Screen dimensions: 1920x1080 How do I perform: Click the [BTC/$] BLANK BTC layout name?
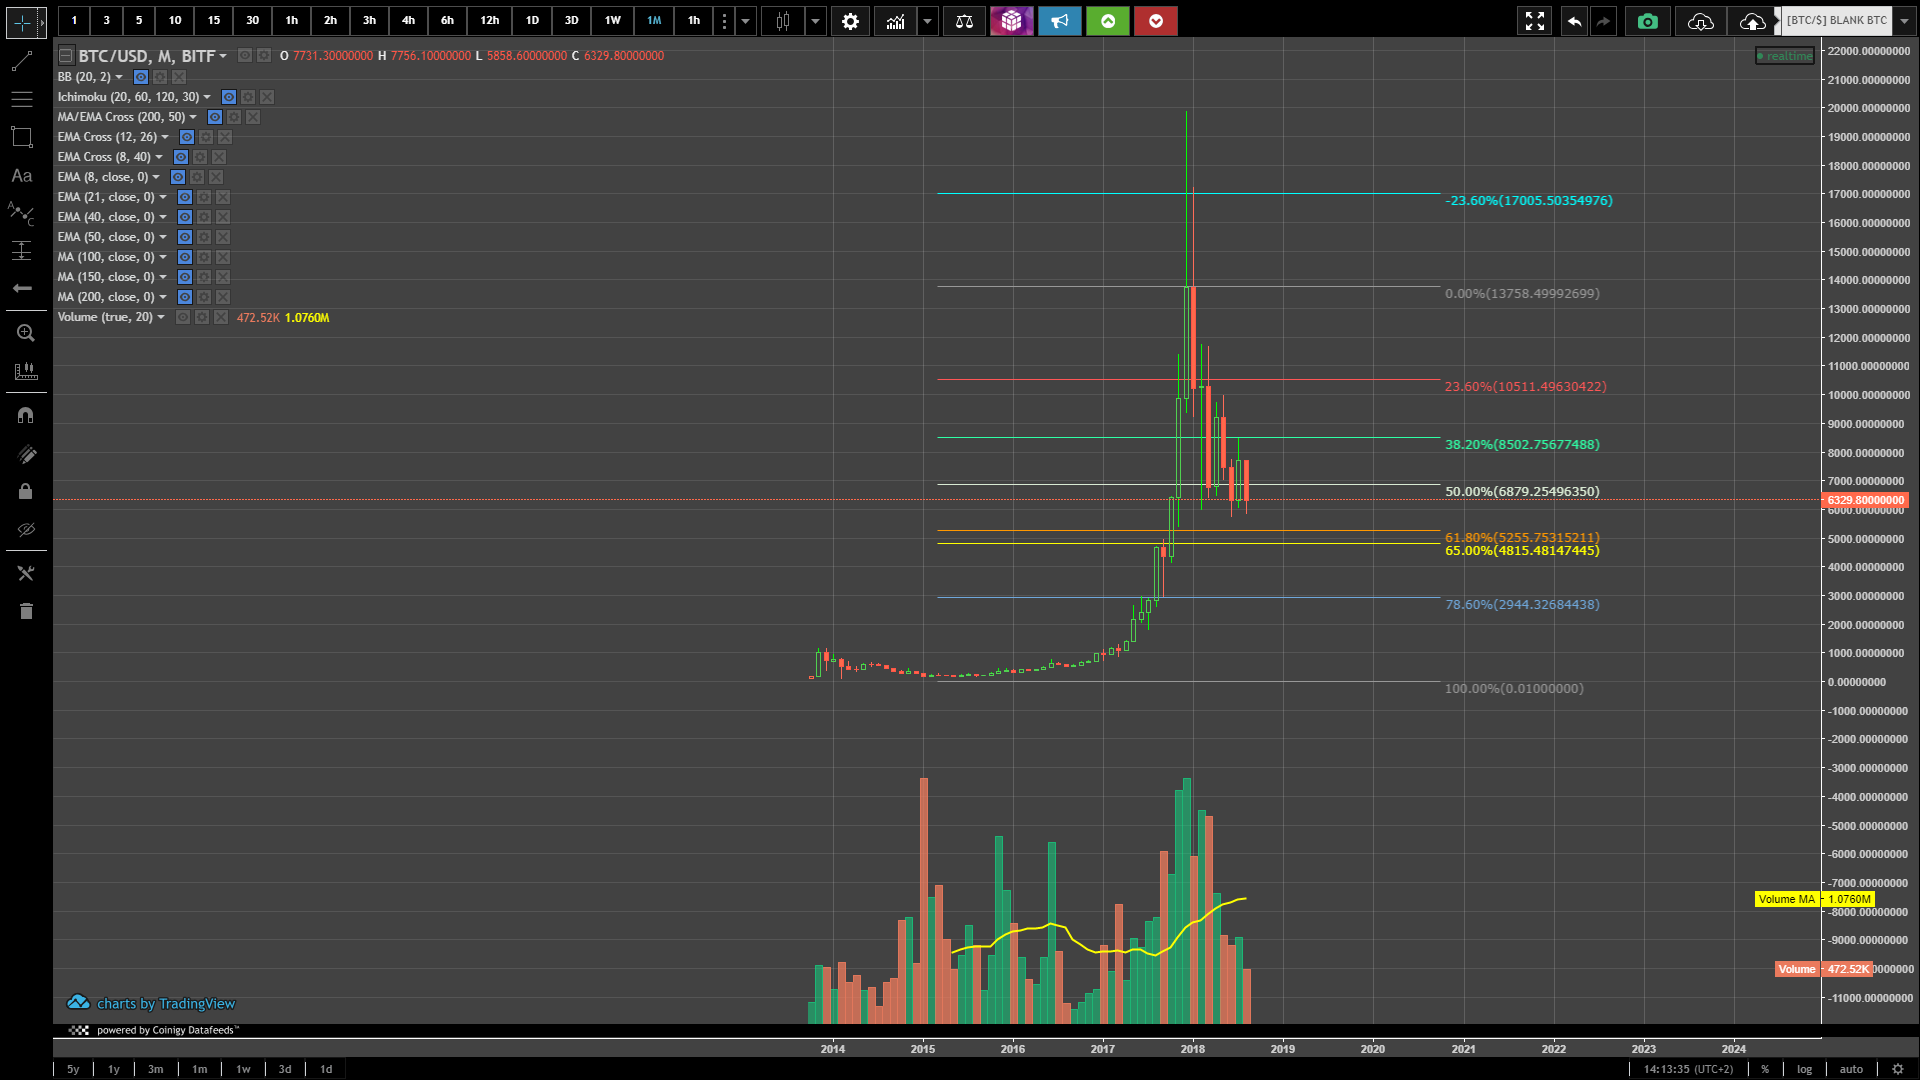[1836, 21]
